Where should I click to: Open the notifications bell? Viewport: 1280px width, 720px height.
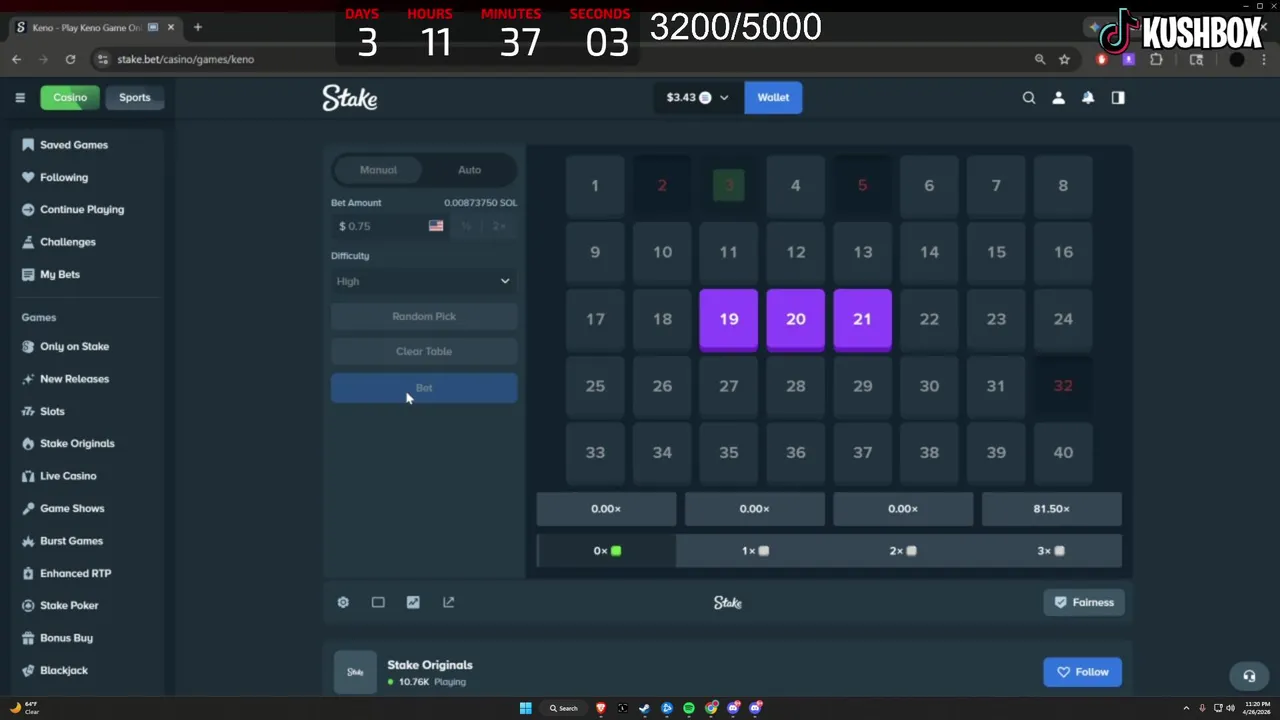coord(1088,97)
